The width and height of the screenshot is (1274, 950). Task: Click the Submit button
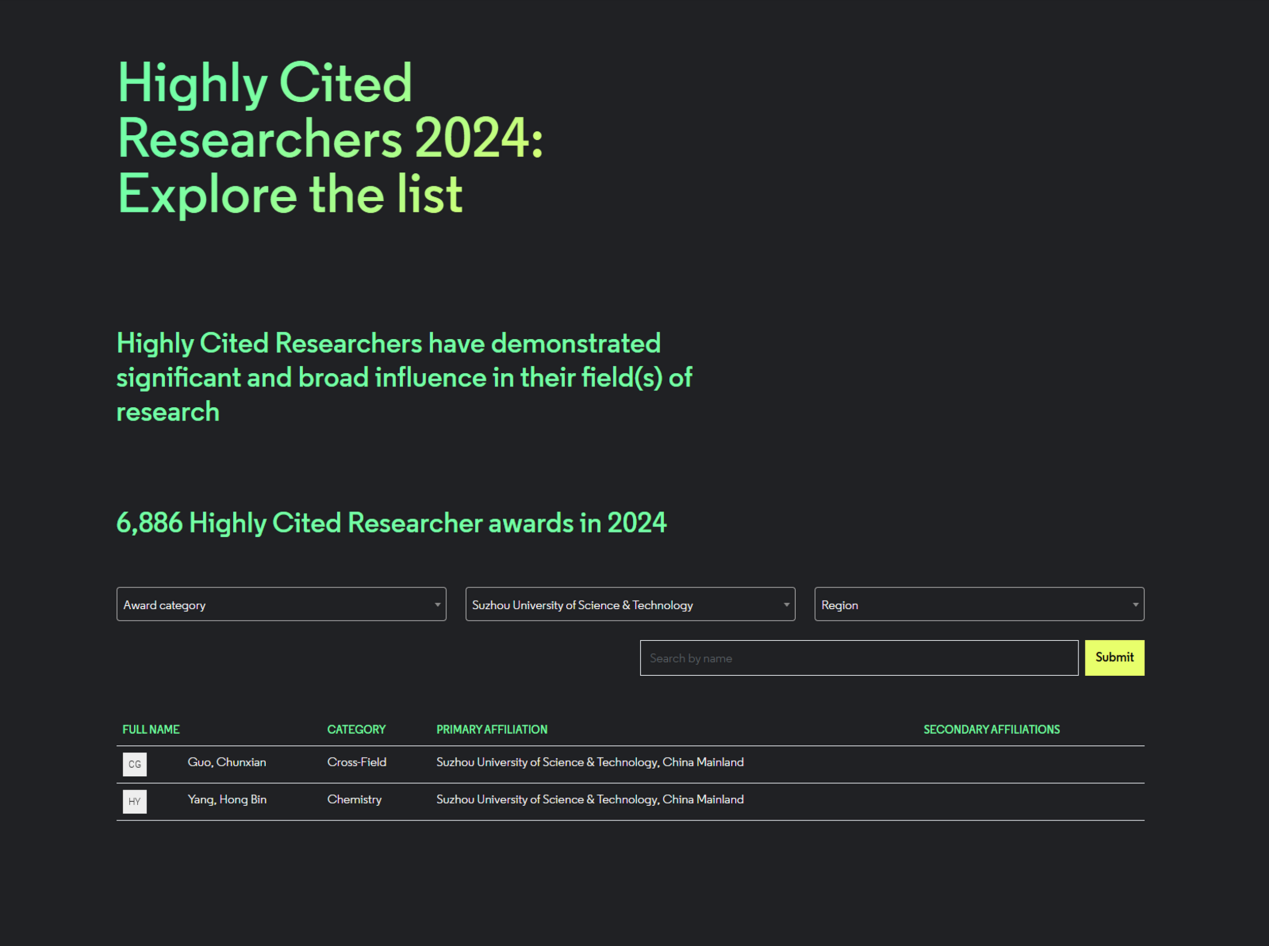point(1119,660)
